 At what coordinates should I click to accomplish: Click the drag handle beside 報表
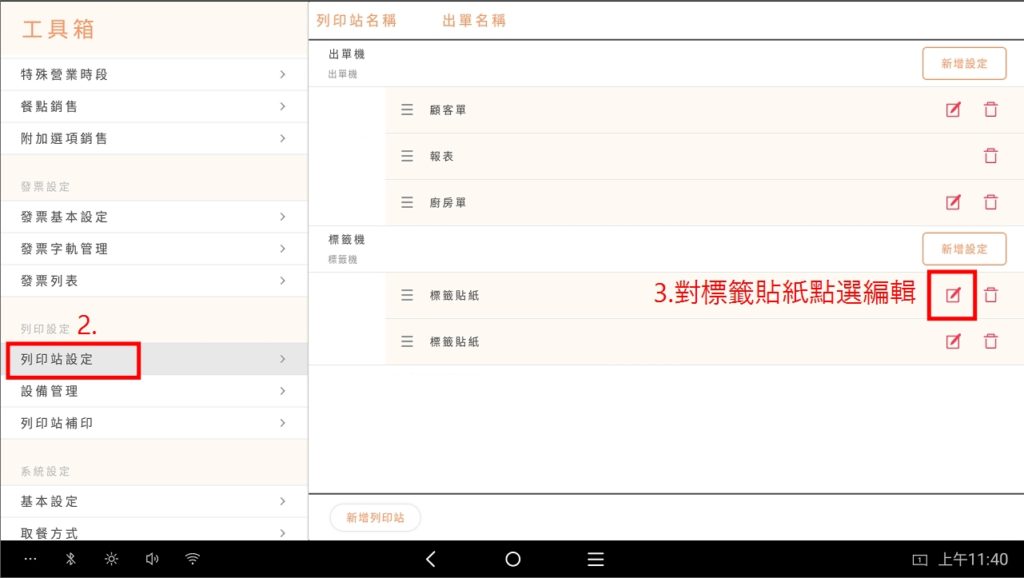pyautogui.click(x=407, y=156)
